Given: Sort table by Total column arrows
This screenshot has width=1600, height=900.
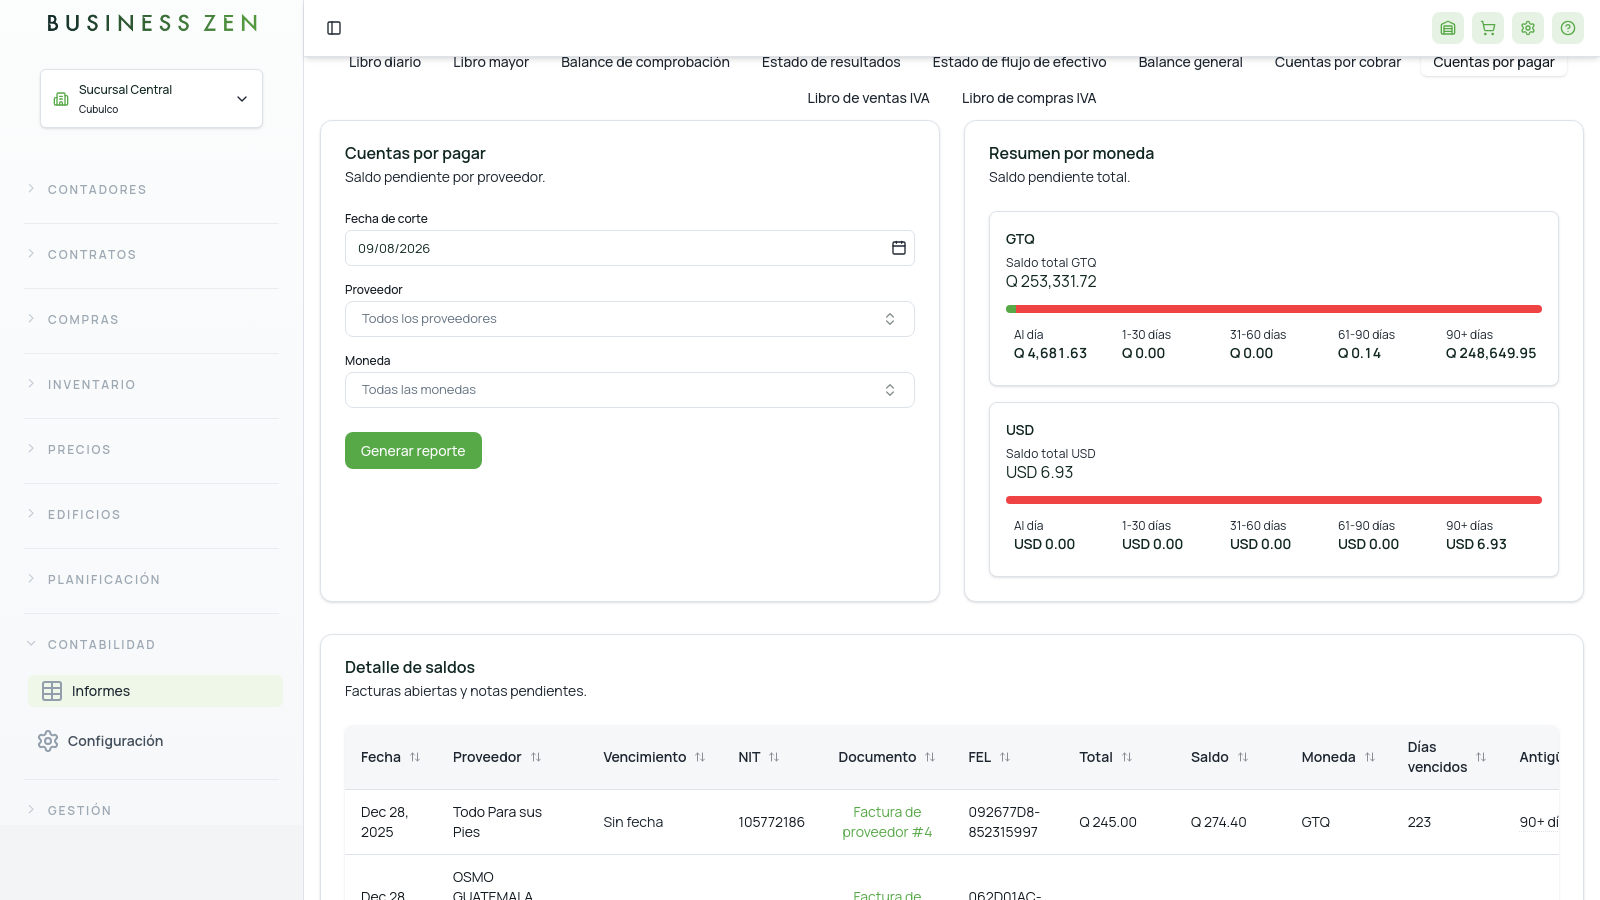Looking at the screenshot, I should click(1127, 757).
